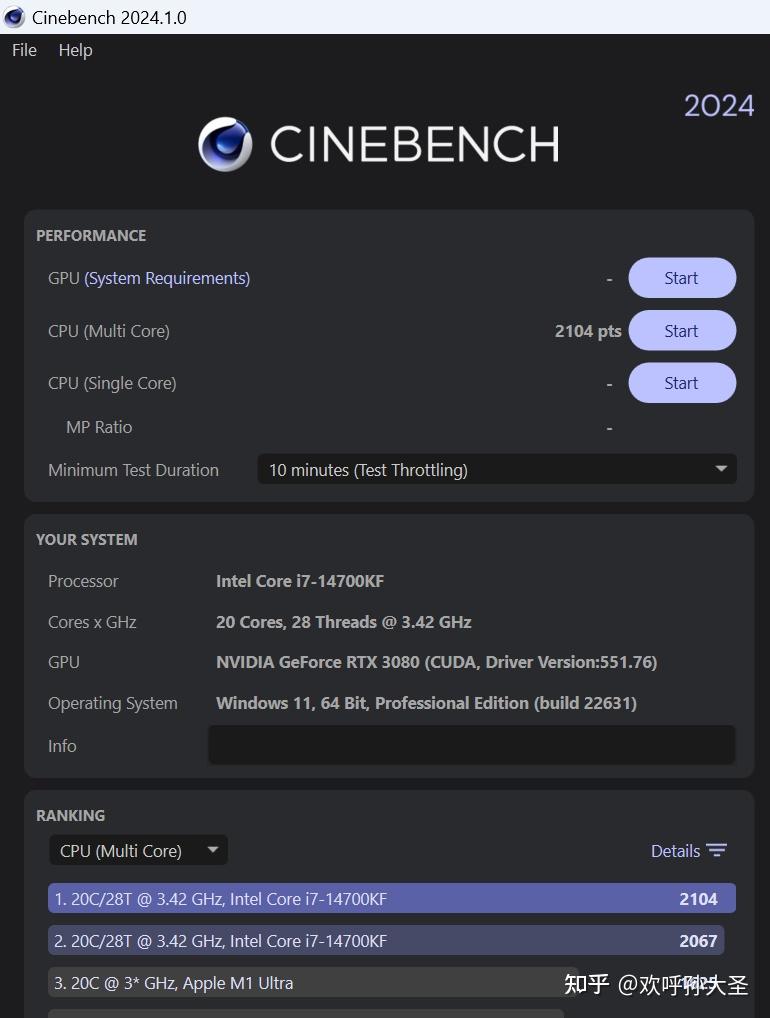Open the CPU (Multi Core) ranking dropdown

tap(138, 851)
